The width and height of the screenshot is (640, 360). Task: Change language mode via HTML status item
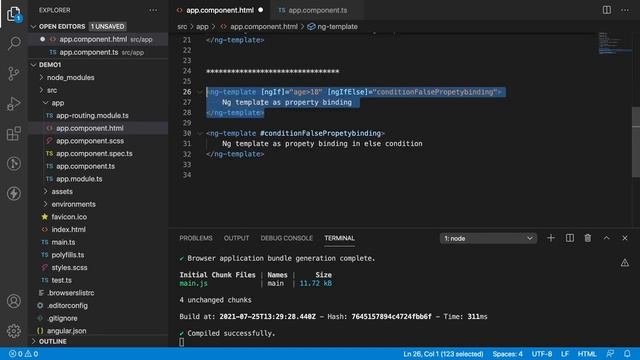(587, 354)
